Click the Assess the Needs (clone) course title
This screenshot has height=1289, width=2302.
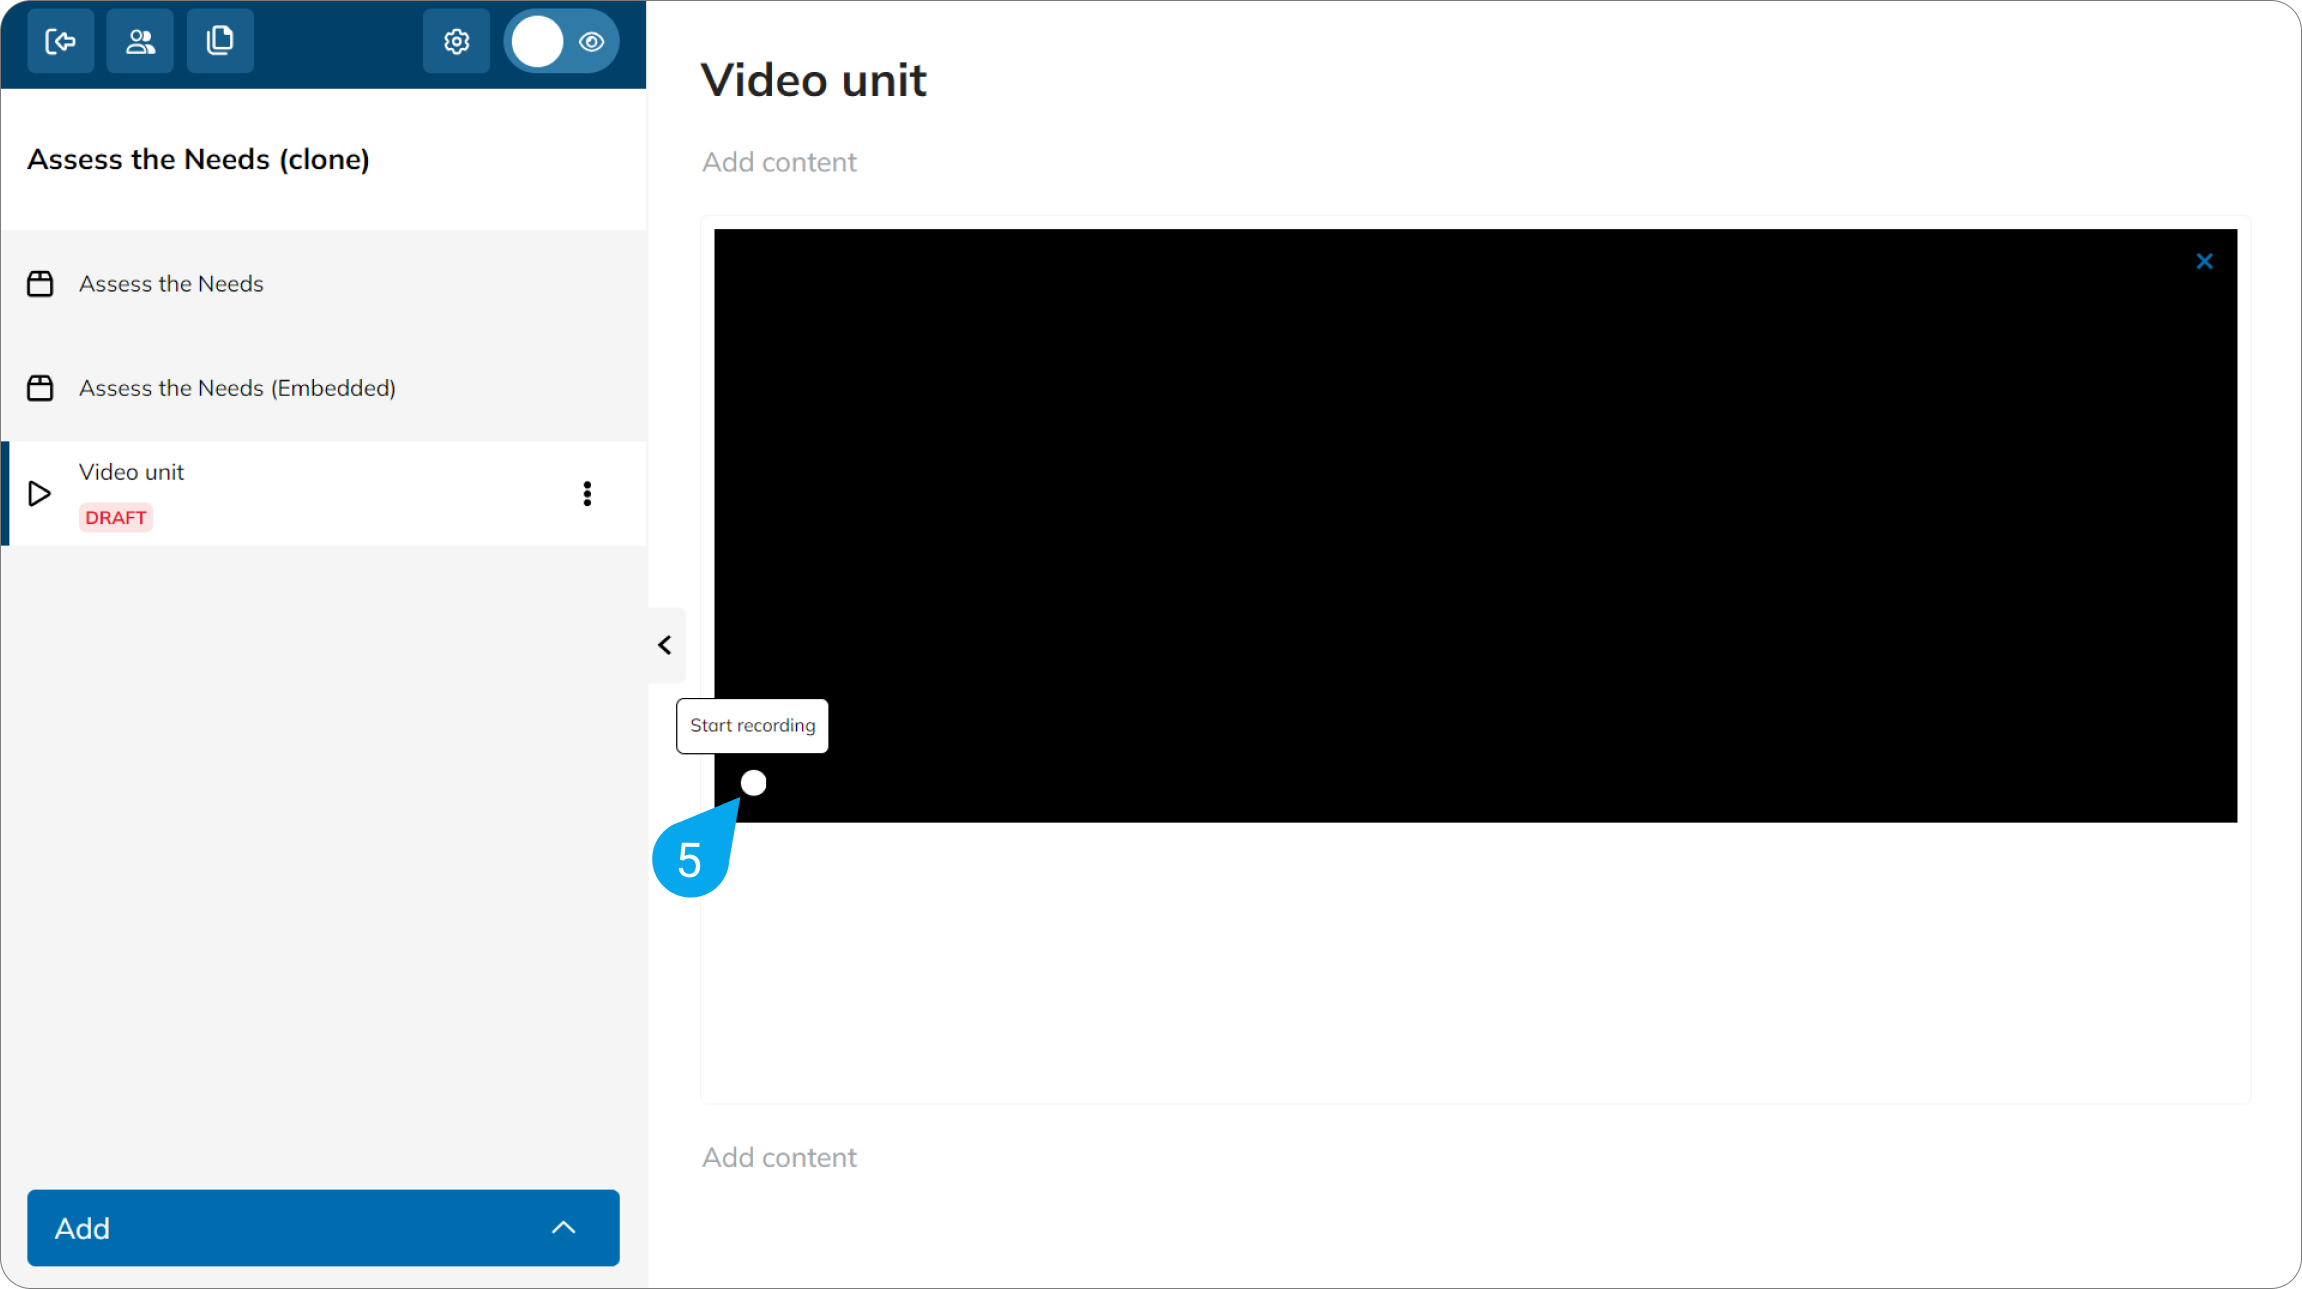click(x=198, y=159)
